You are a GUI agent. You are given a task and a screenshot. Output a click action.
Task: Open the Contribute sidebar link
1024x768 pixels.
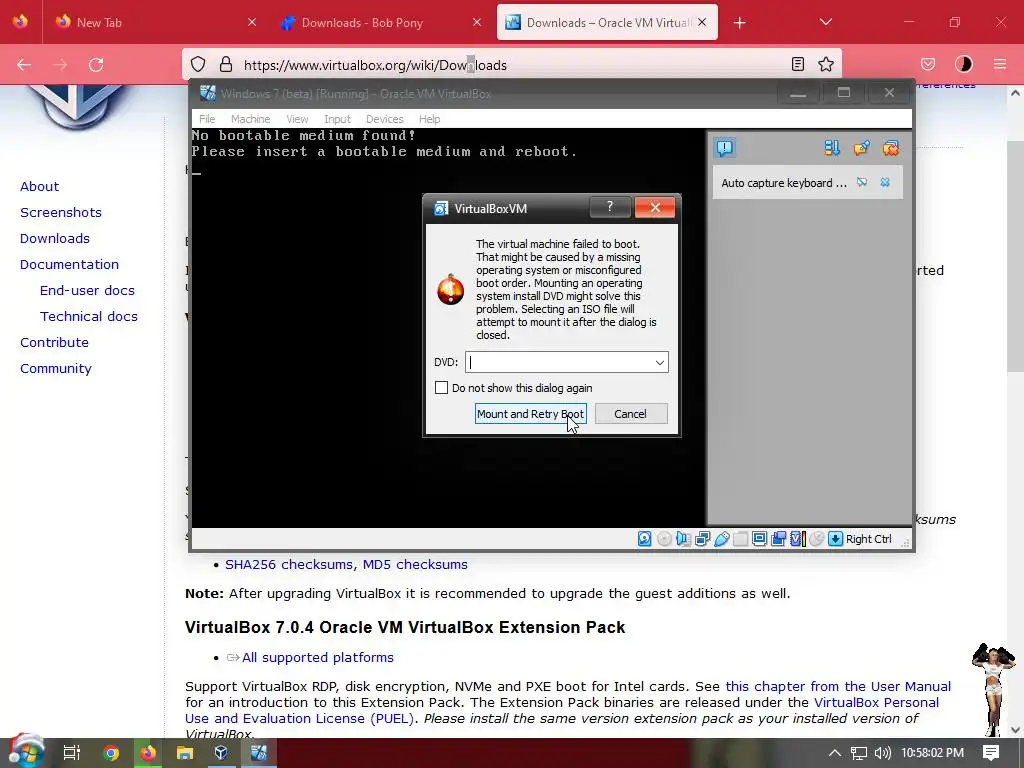pos(54,342)
